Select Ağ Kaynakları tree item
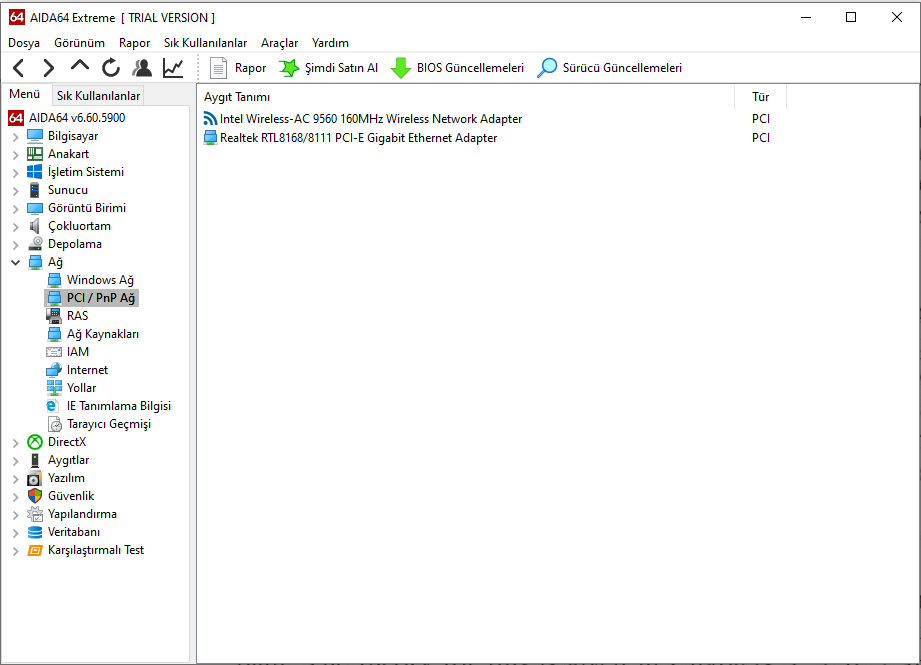The width and height of the screenshot is (921, 665). pyautogui.click(x=103, y=334)
